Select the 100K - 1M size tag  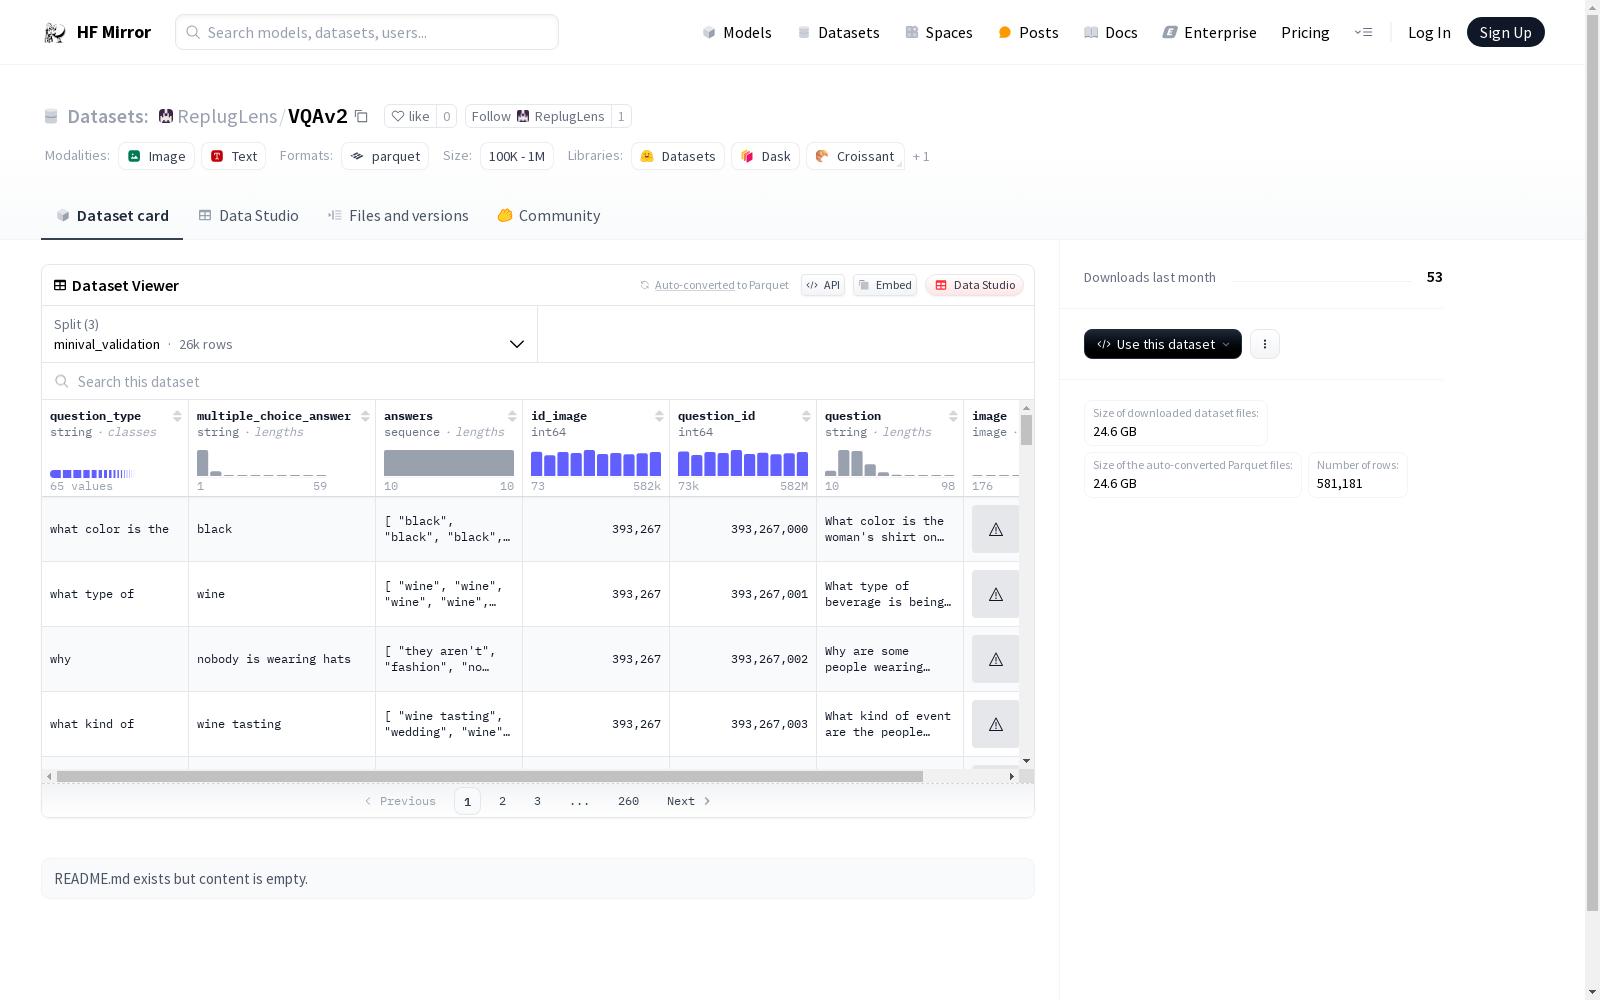coord(517,156)
